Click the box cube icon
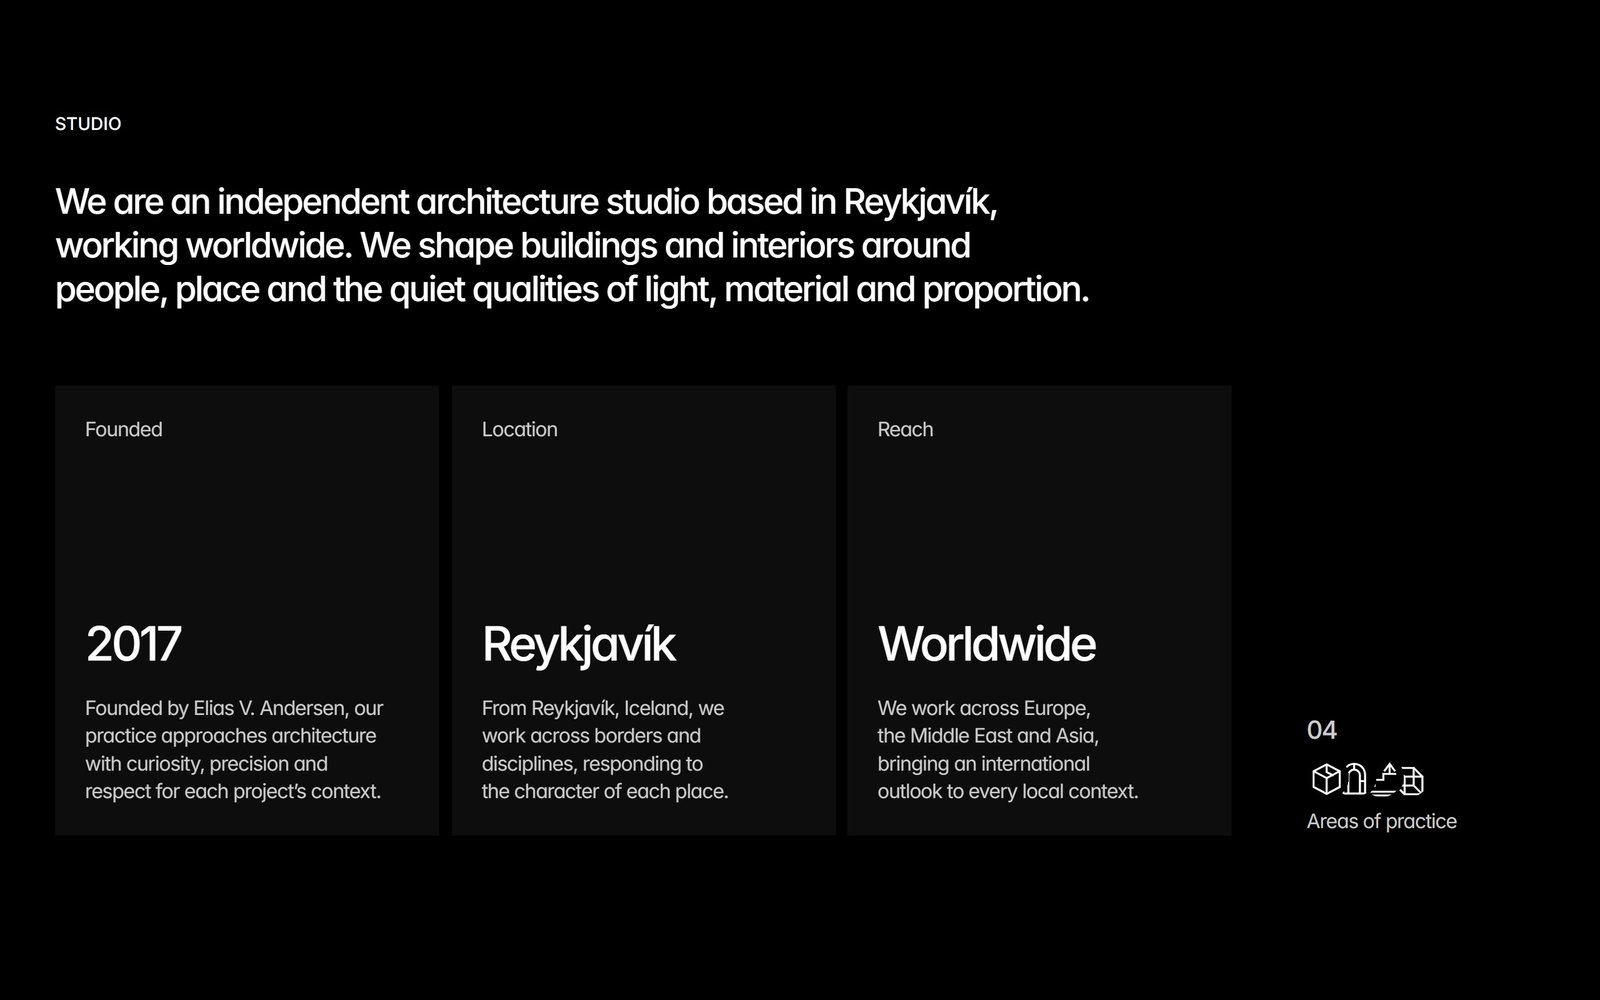1600x1000 pixels. [x=1326, y=779]
